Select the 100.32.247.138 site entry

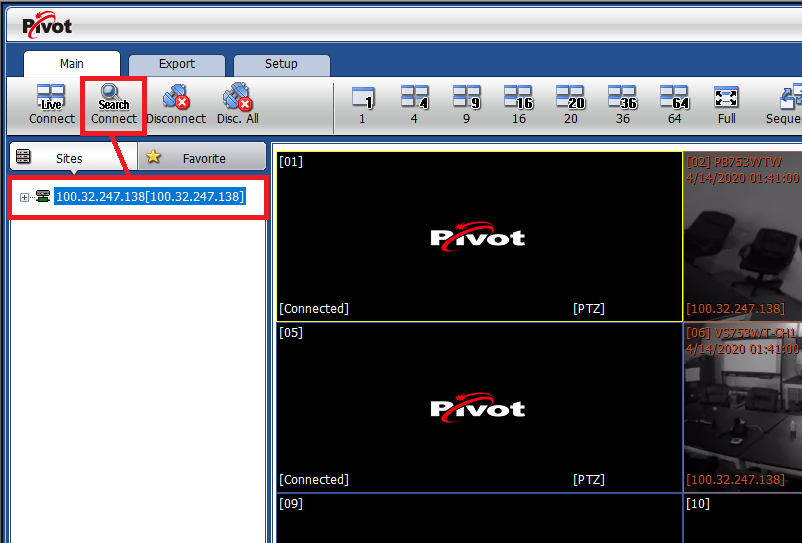tap(150, 197)
